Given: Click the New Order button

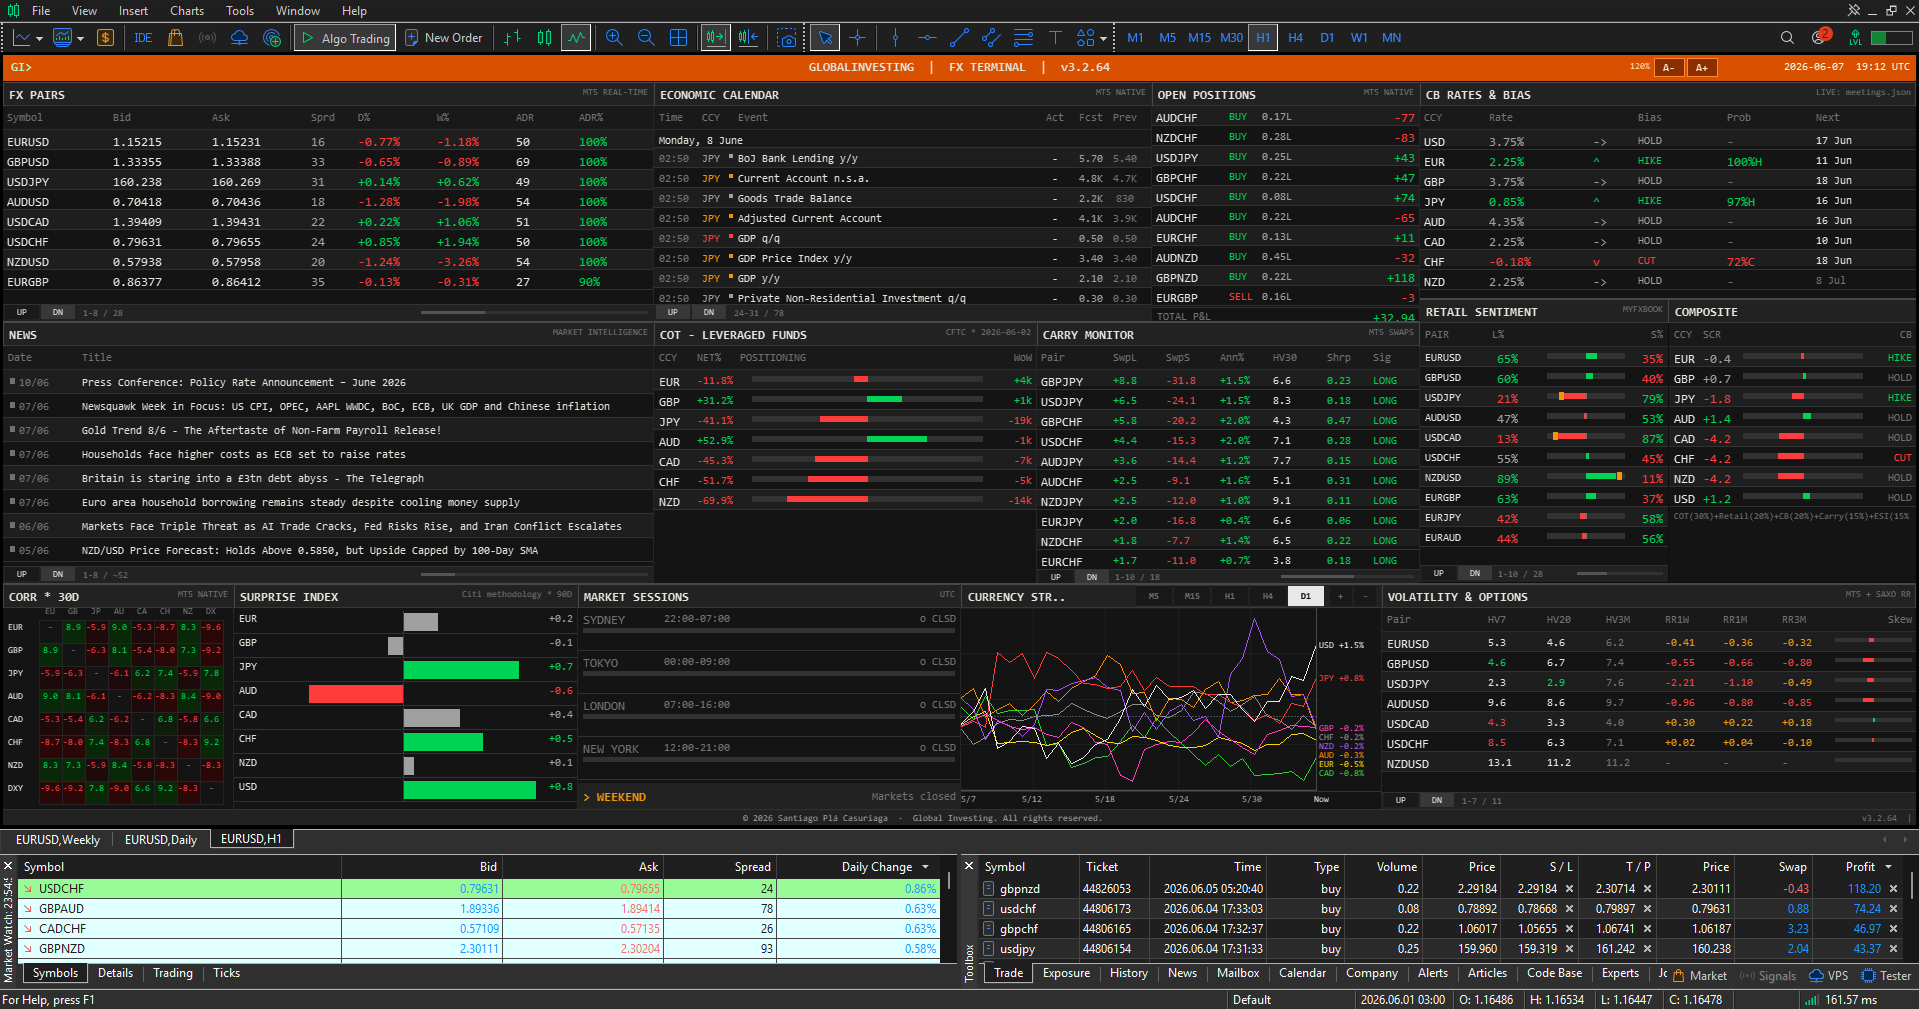Looking at the screenshot, I should 444,38.
